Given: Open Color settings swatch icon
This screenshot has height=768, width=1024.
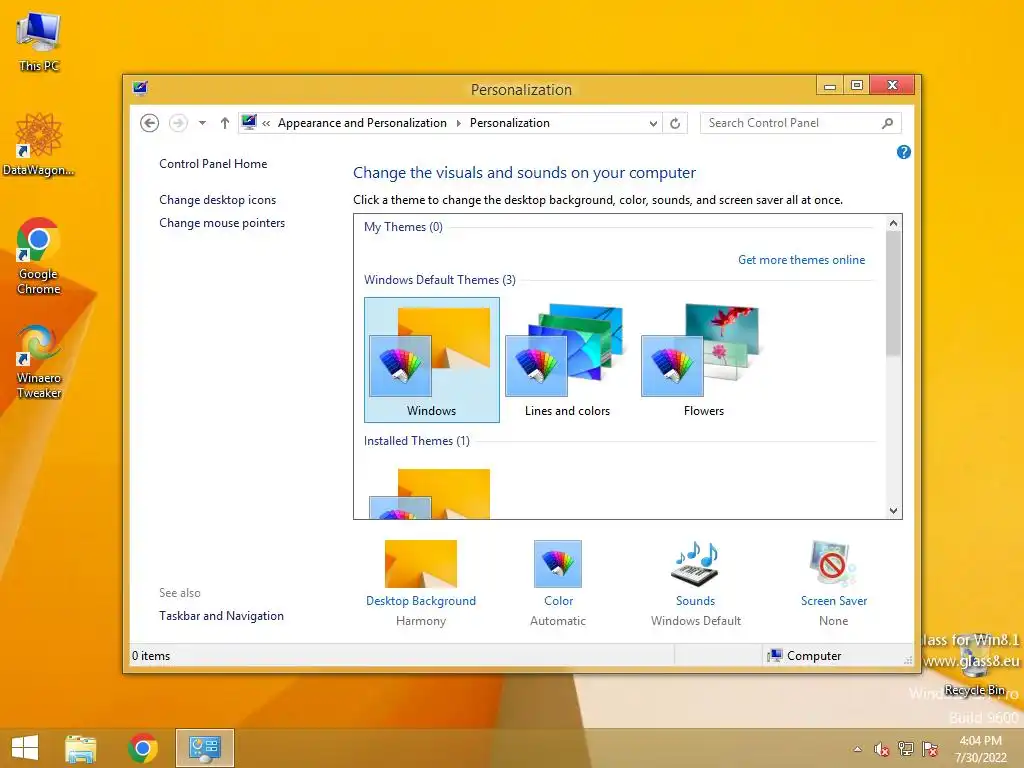Looking at the screenshot, I should (x=558, y=564).
